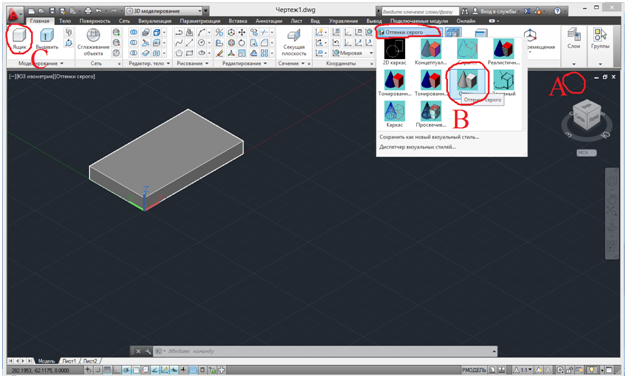628x376 pixels.
Task: Select the Выдавить (Extrude) tool
Action: (x=47, y=39)
